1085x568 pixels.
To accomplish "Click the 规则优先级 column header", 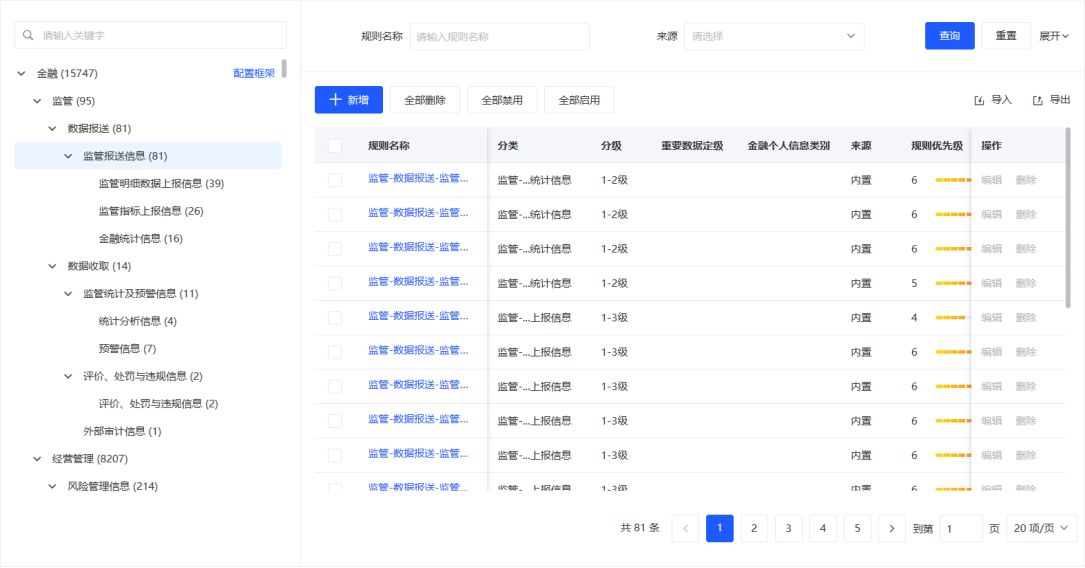I will click(937, 146).
